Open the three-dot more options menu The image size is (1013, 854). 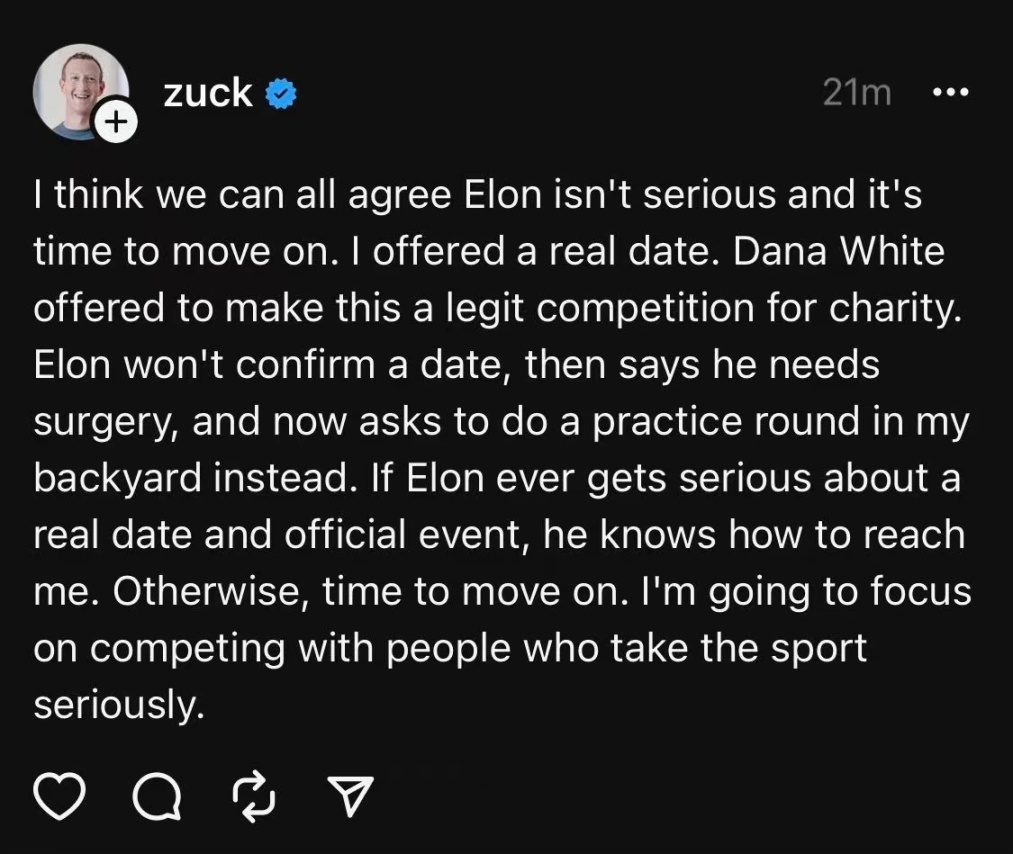[x=949, y=92]
